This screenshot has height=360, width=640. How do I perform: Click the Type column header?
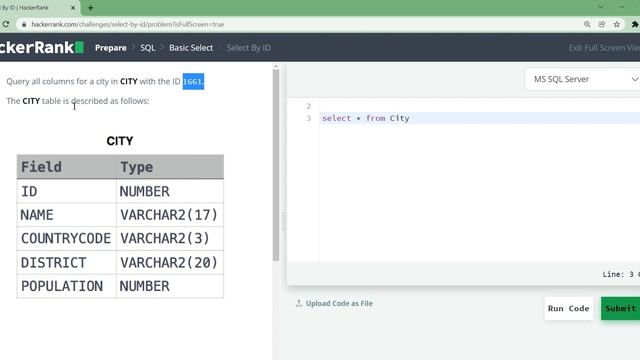(x=170, y=167)
